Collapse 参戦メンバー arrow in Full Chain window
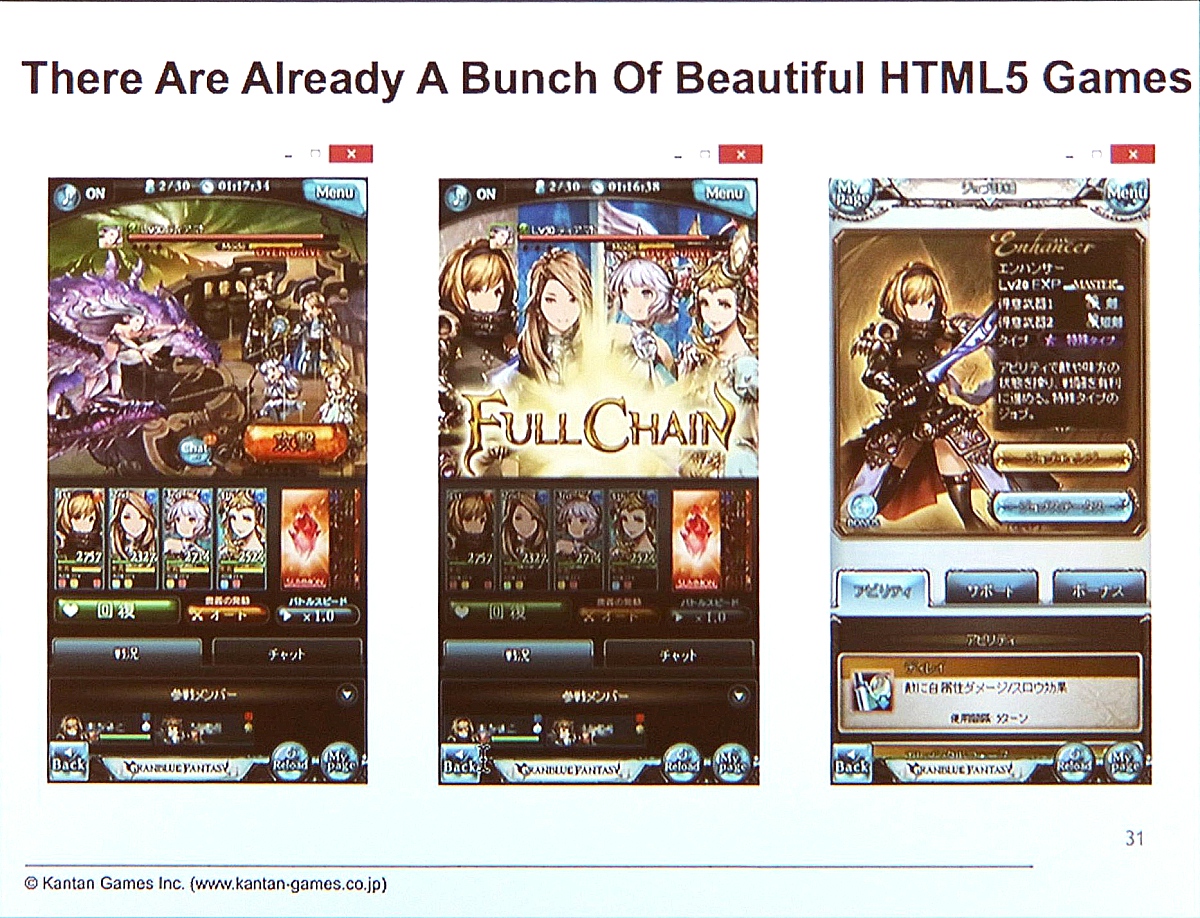 coord(738,695)
